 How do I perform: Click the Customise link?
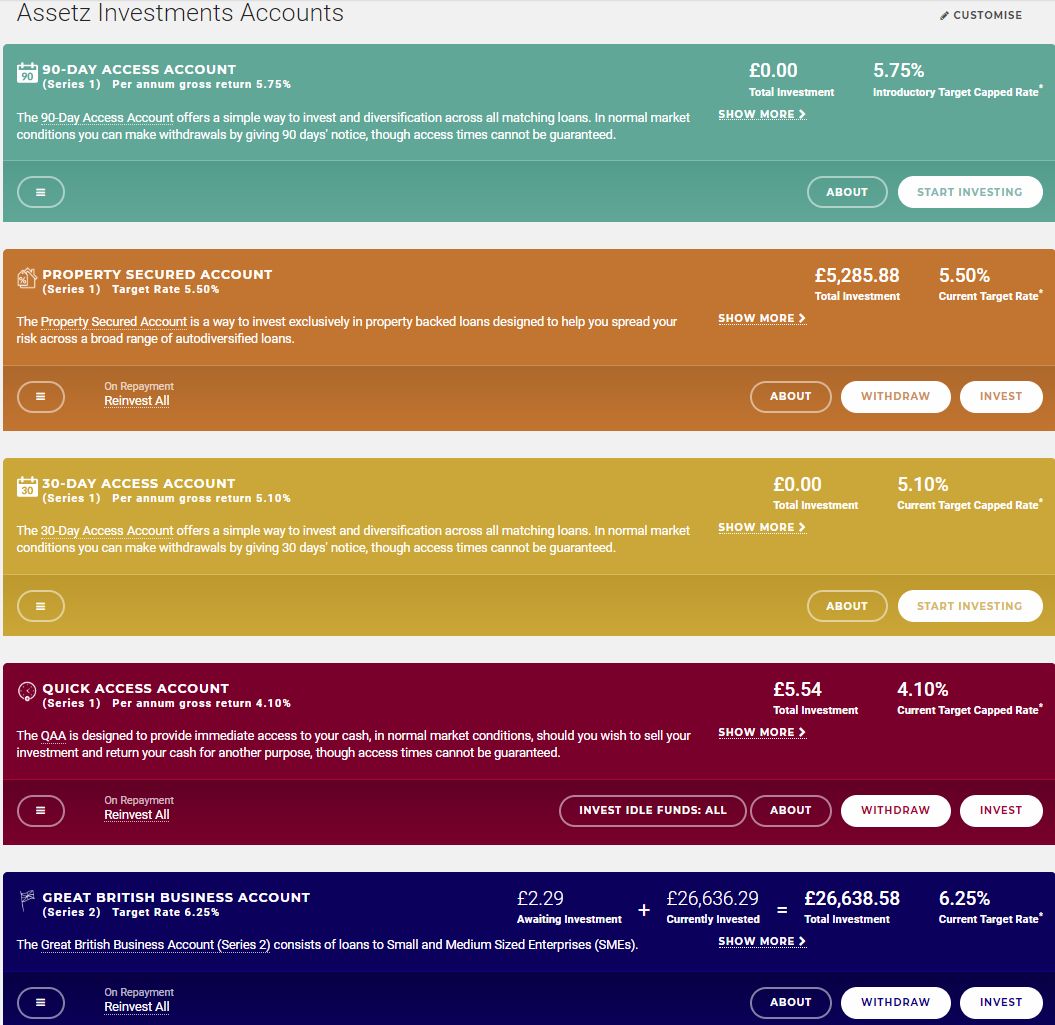(x=980, y=15)
